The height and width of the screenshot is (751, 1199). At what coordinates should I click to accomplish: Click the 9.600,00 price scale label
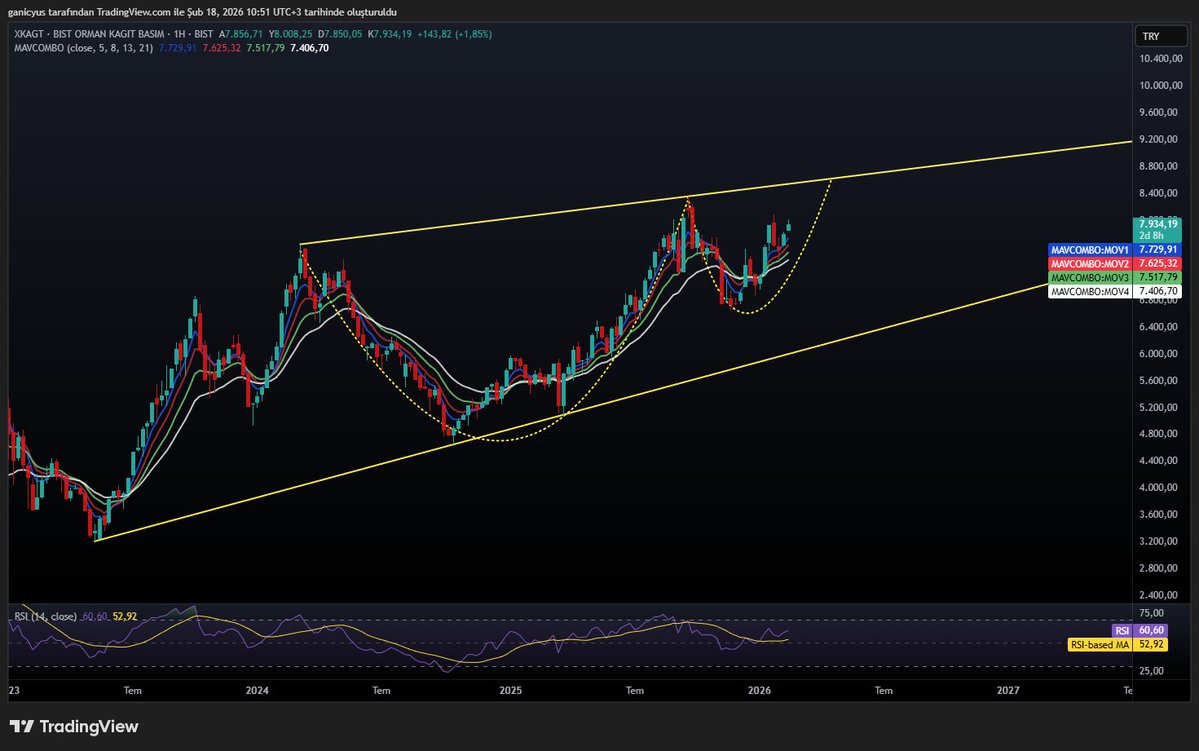point(1160,112)
